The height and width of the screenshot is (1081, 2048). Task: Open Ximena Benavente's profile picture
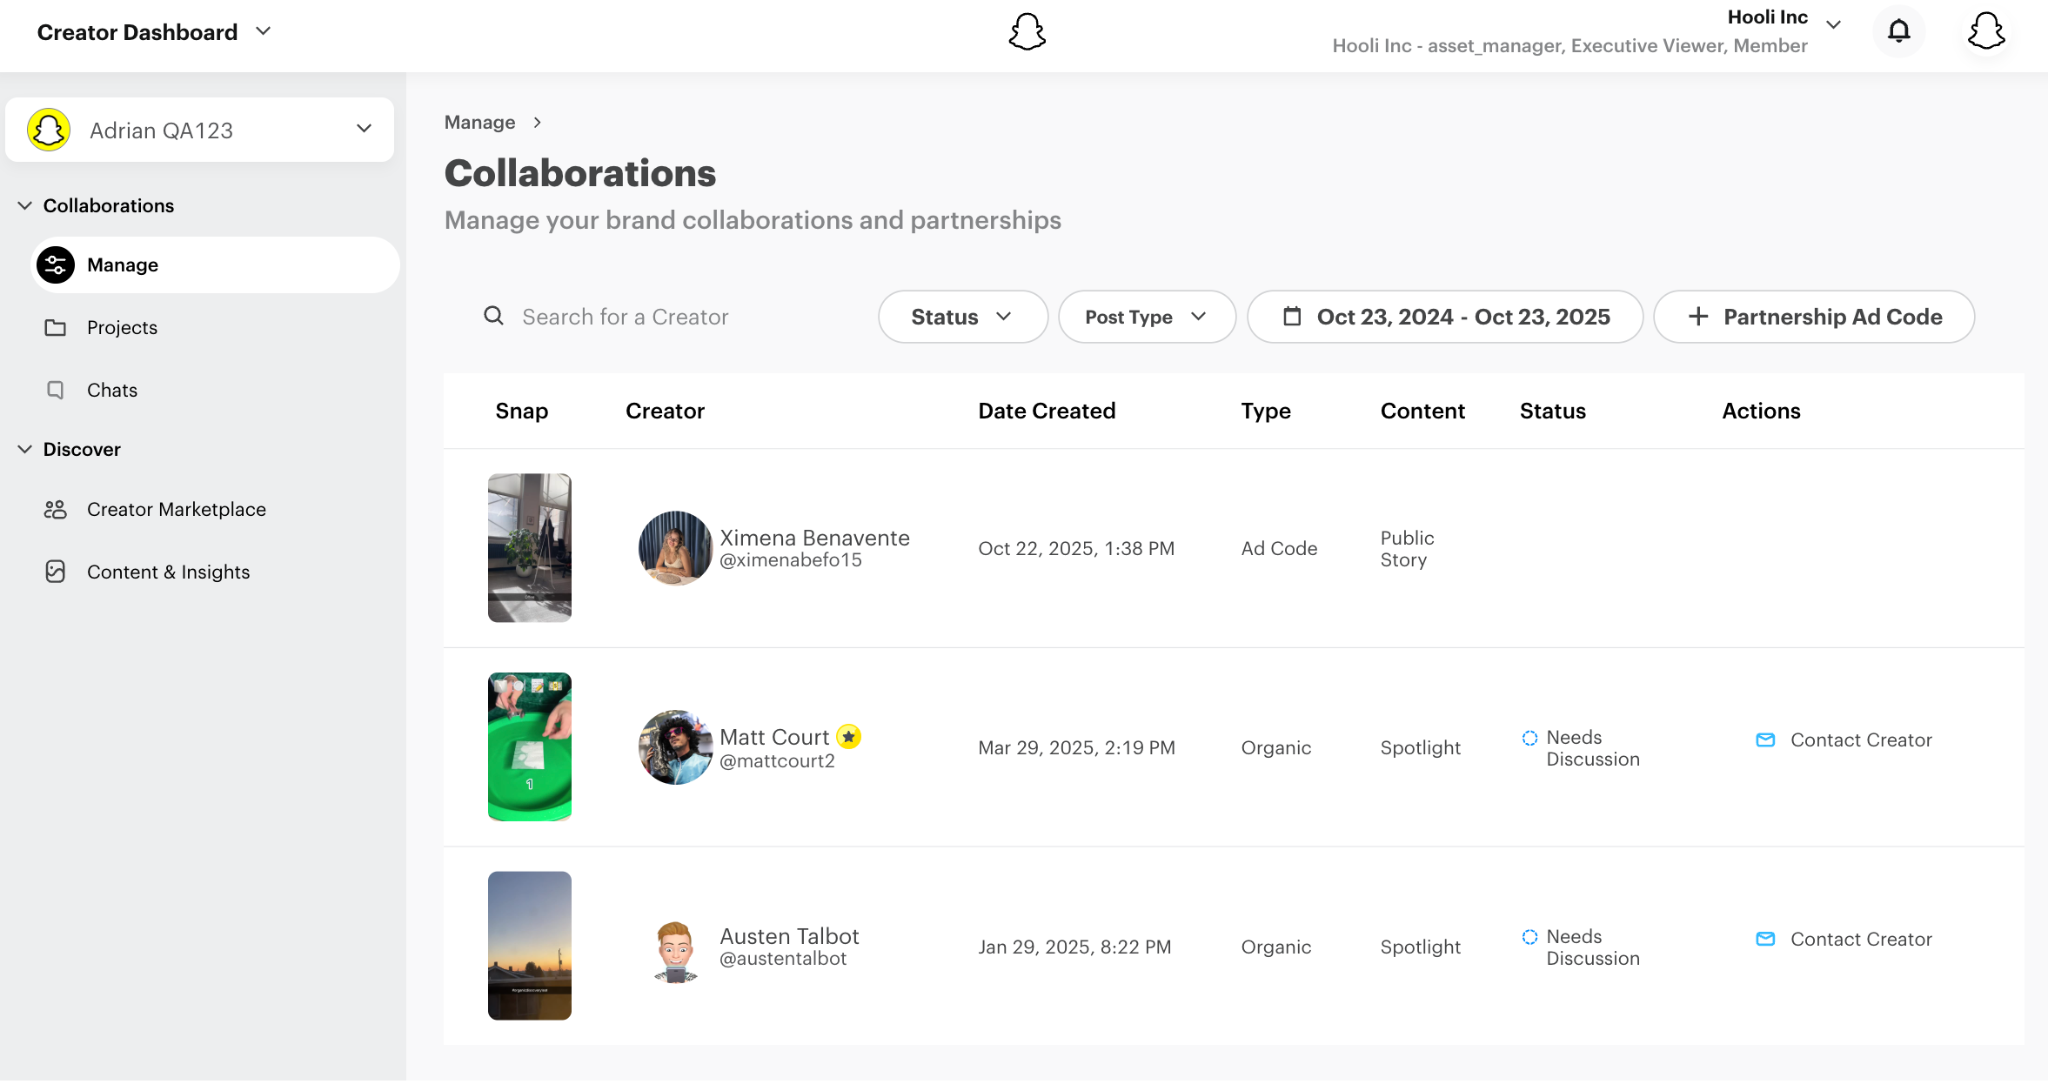[x=676, y=548]
